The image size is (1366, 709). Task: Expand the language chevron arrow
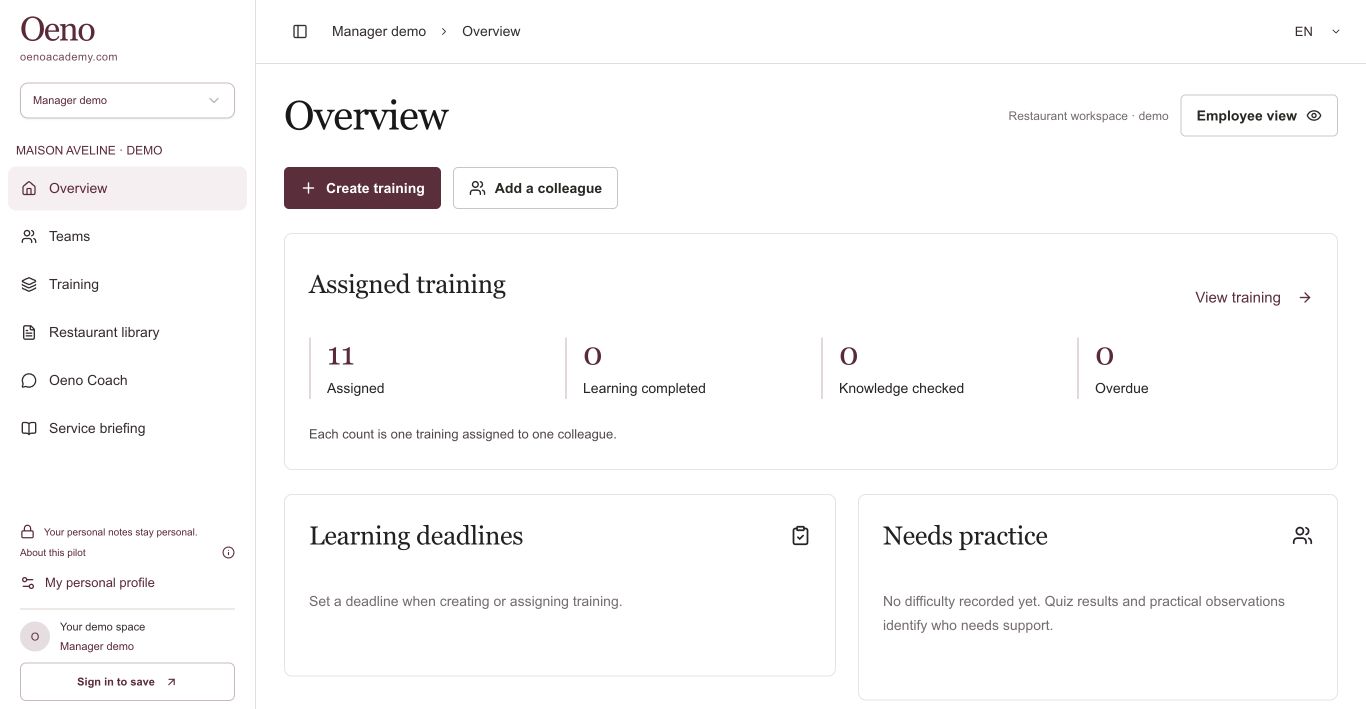pos(1335,32)
